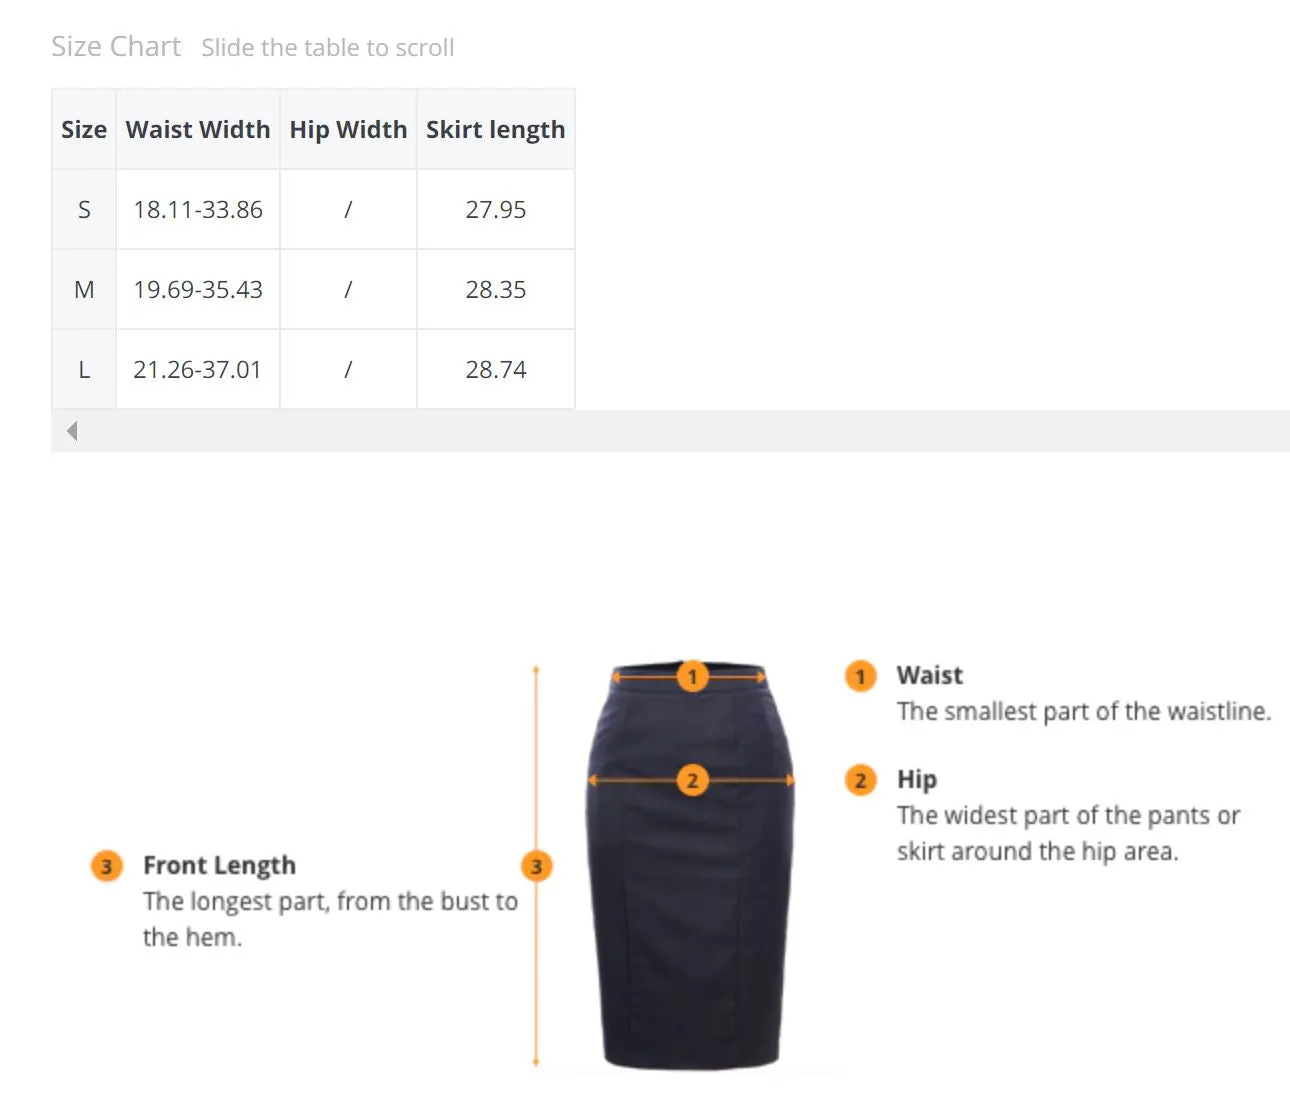This screenshot has height=1099, width=1290.
Task: Click skirt length value 28.74
Action: [x=496, y=369]
